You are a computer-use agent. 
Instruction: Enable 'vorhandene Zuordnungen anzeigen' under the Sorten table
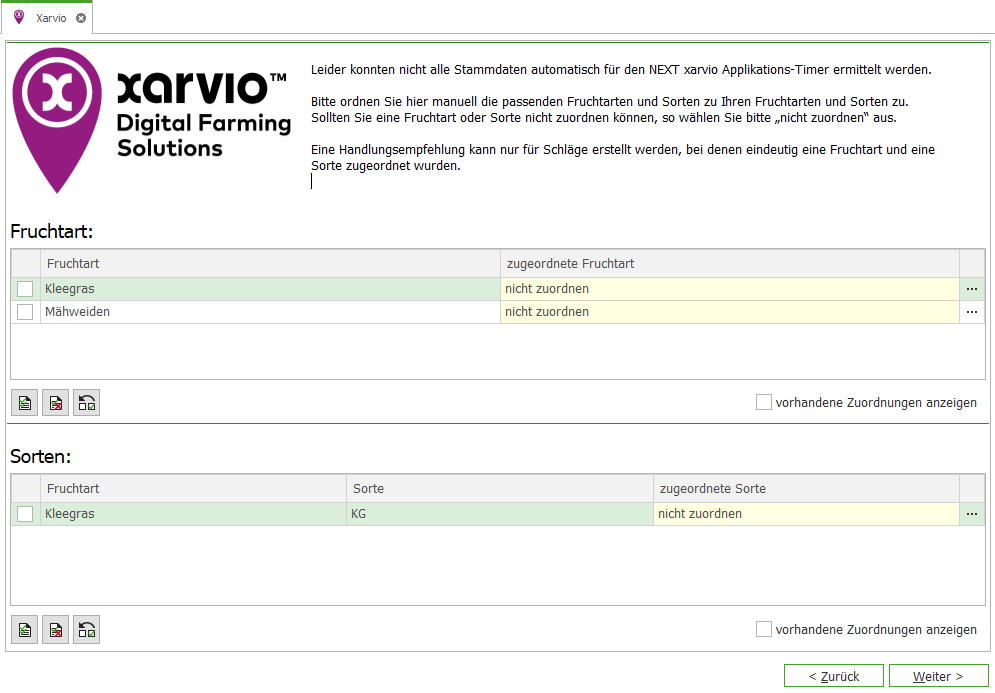click(x=764, y=629)
